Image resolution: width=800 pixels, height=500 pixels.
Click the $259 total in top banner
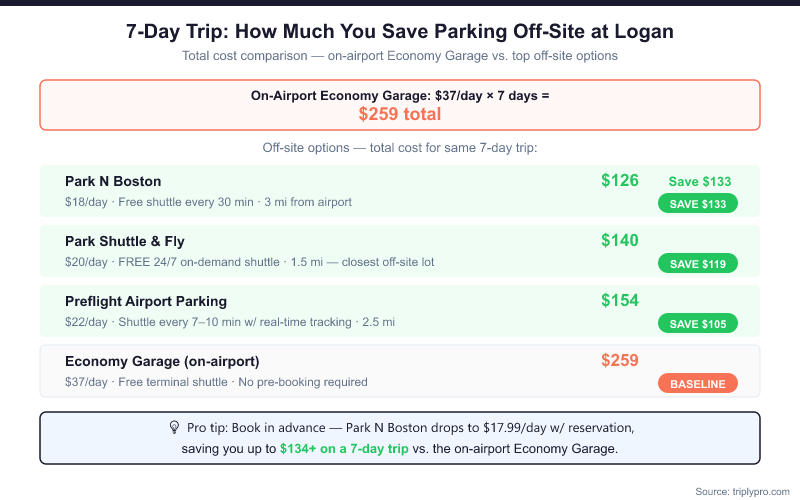(399, 114)
